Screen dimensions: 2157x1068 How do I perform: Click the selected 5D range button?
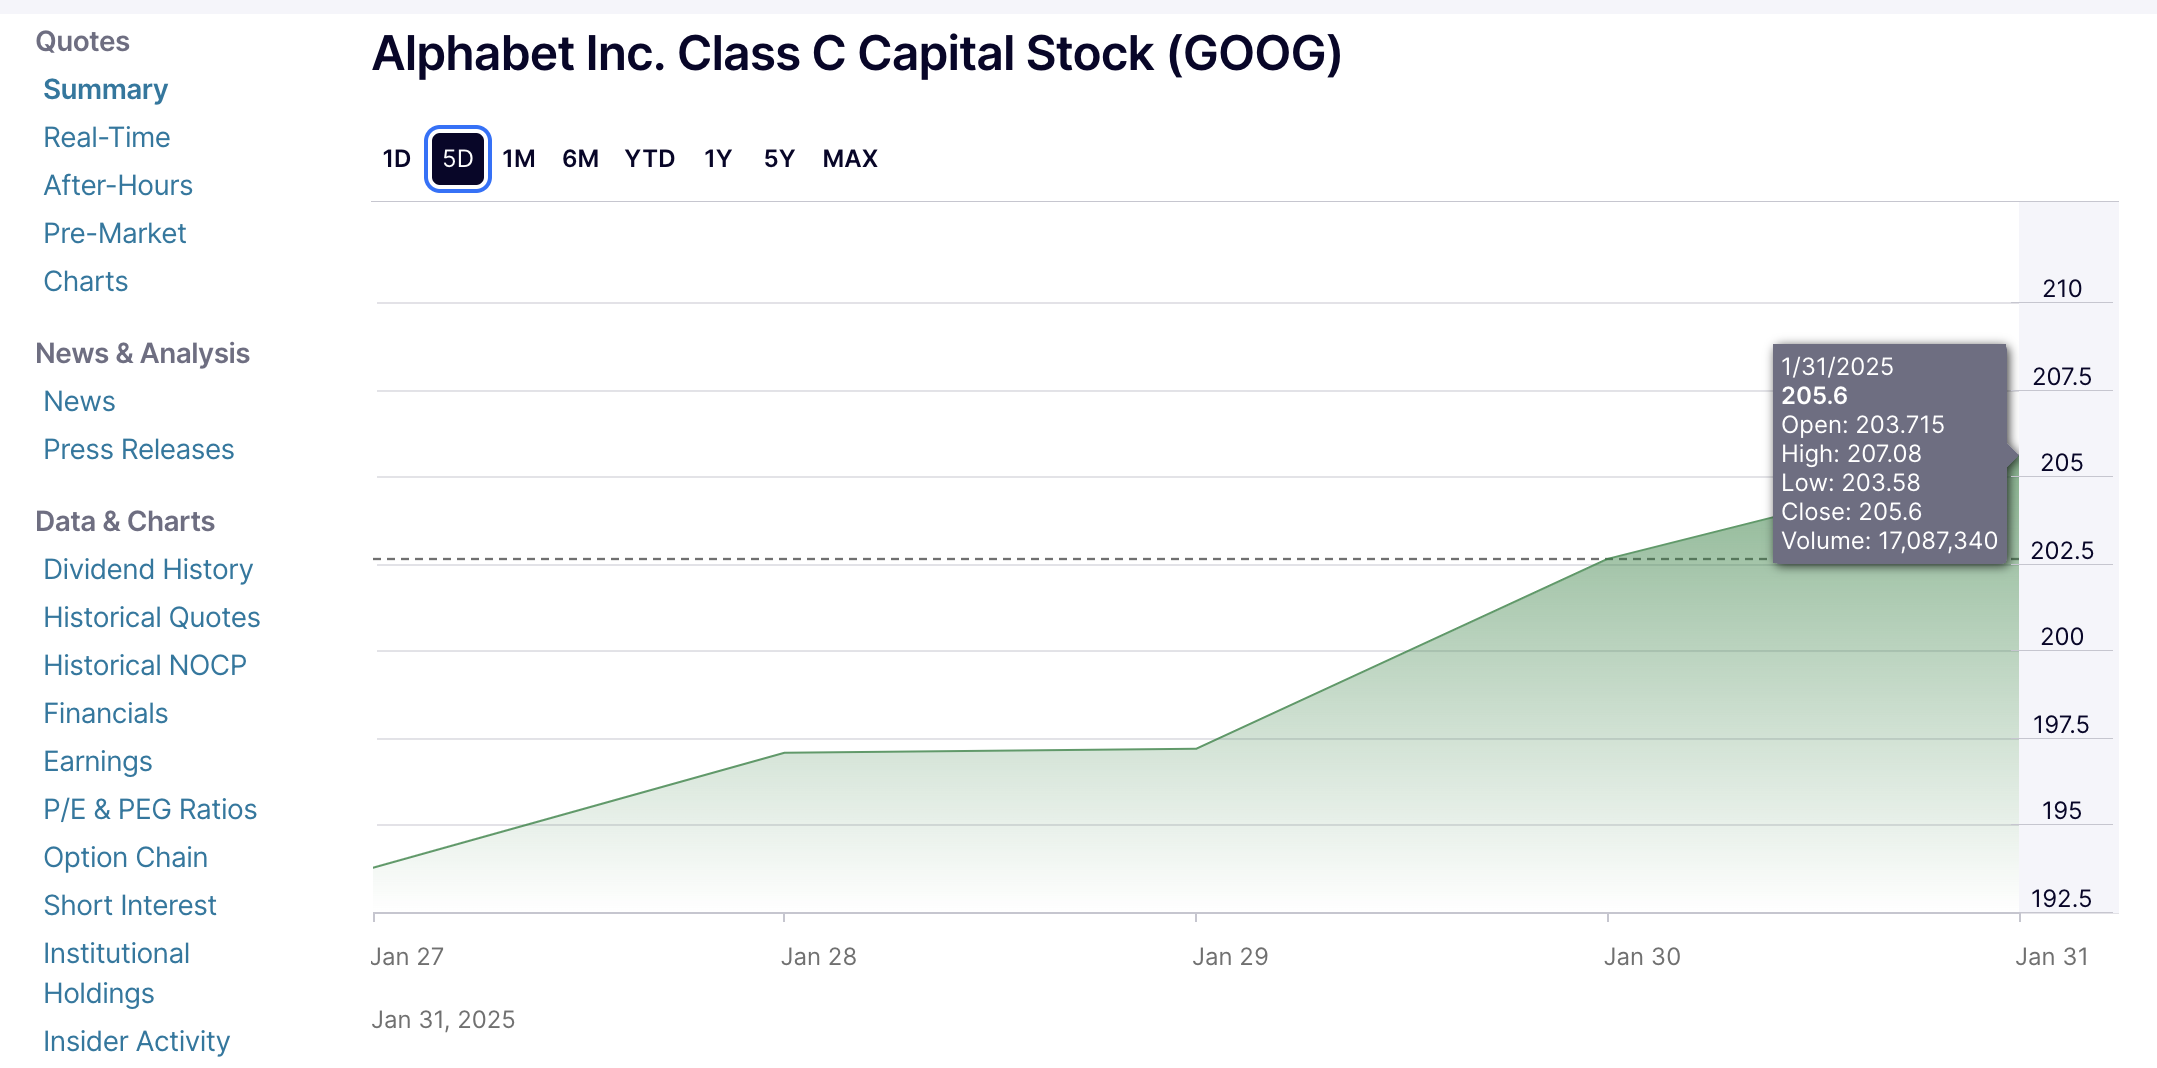click(x=458, y=159)
